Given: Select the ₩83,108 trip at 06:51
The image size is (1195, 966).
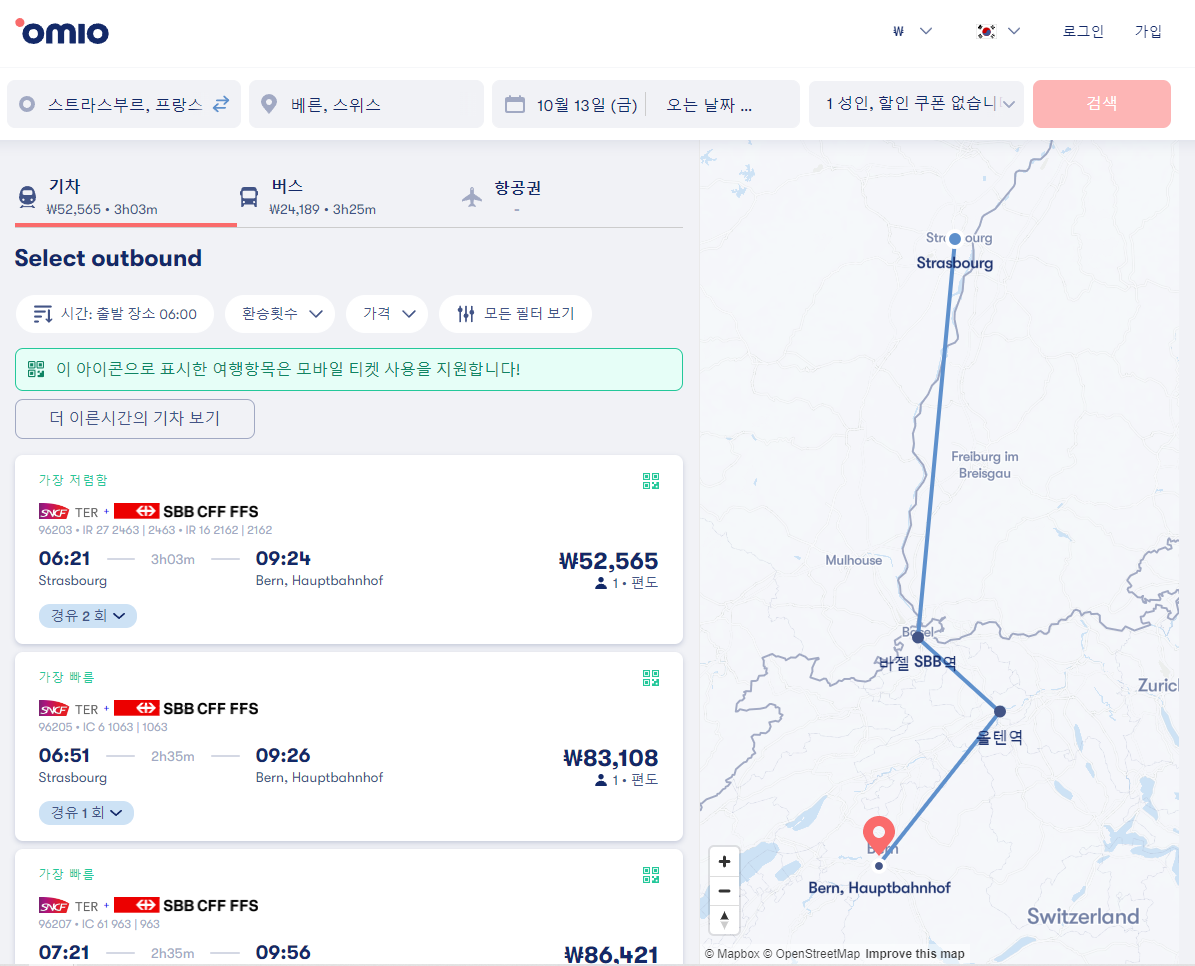Looking at the screenshot, I should click(349, 747).
